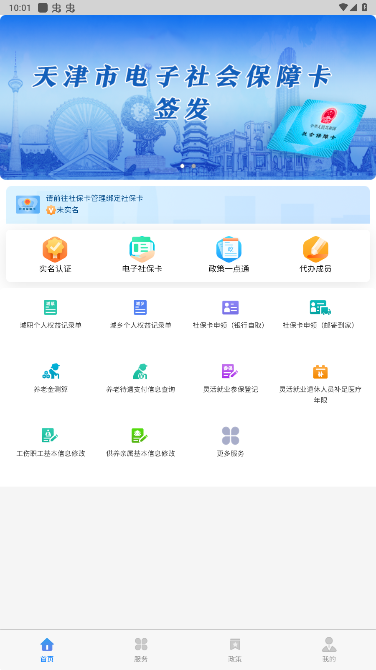Open 灵活就业参保登记 enrollment registration
Image resolution: width=376 pixels, height=670 pixels.
pos(230,378)
